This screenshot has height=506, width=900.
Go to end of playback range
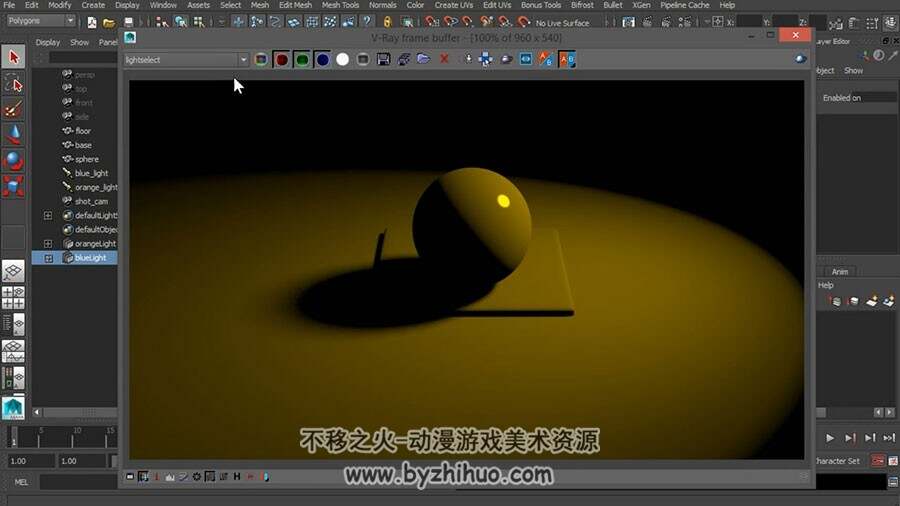pyautogui.click(x=889, y=438)
